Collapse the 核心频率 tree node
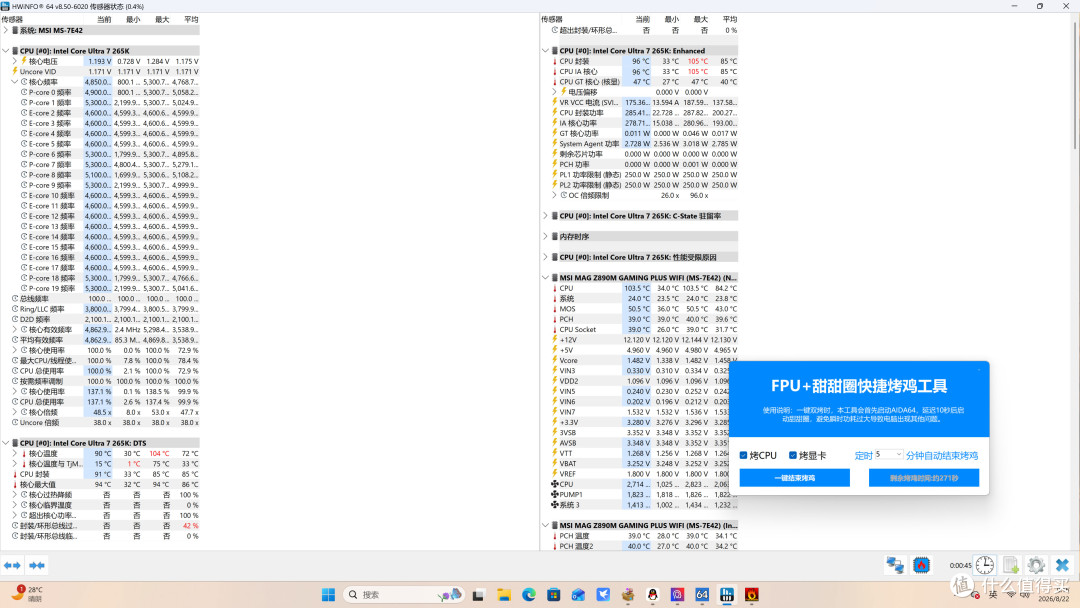The width and height of the screenshot is (1080, 608). tap(14, 82)
